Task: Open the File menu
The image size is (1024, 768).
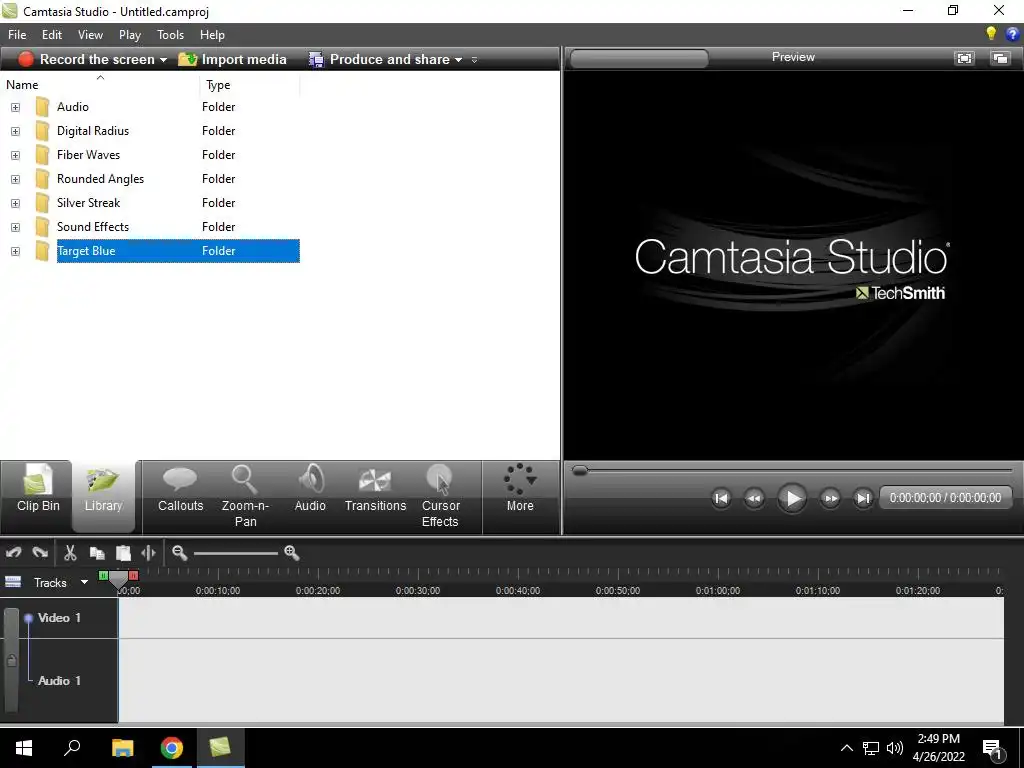Action: [x=17, y=35]
